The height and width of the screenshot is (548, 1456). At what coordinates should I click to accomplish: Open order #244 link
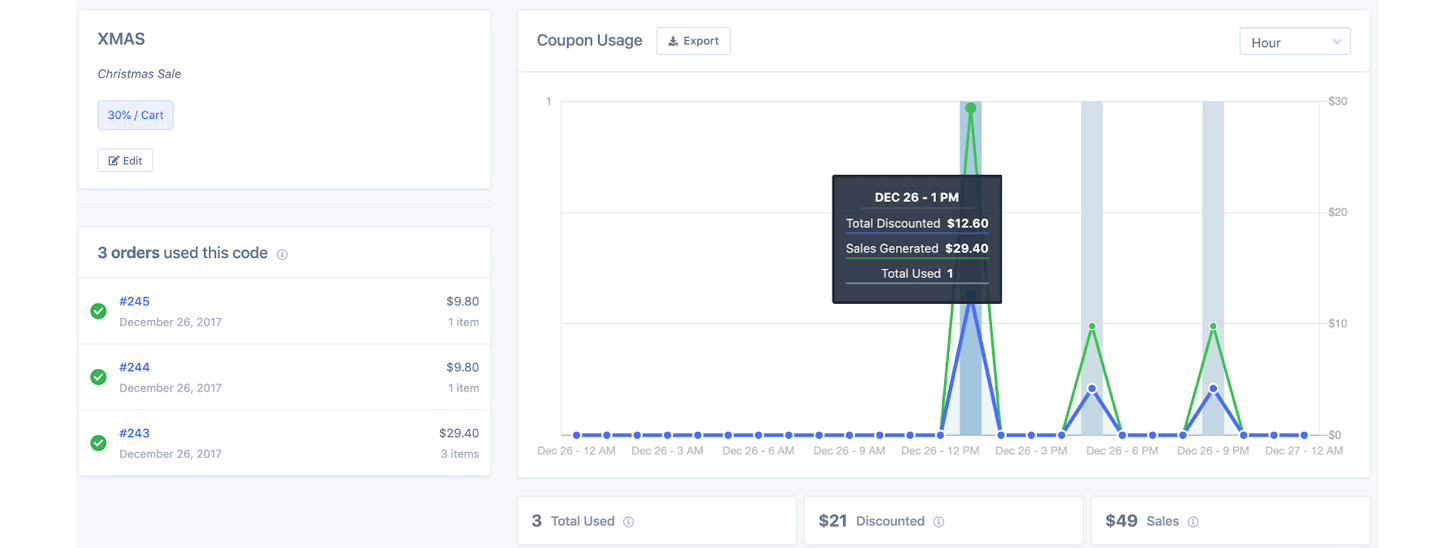tap(134, 367)
